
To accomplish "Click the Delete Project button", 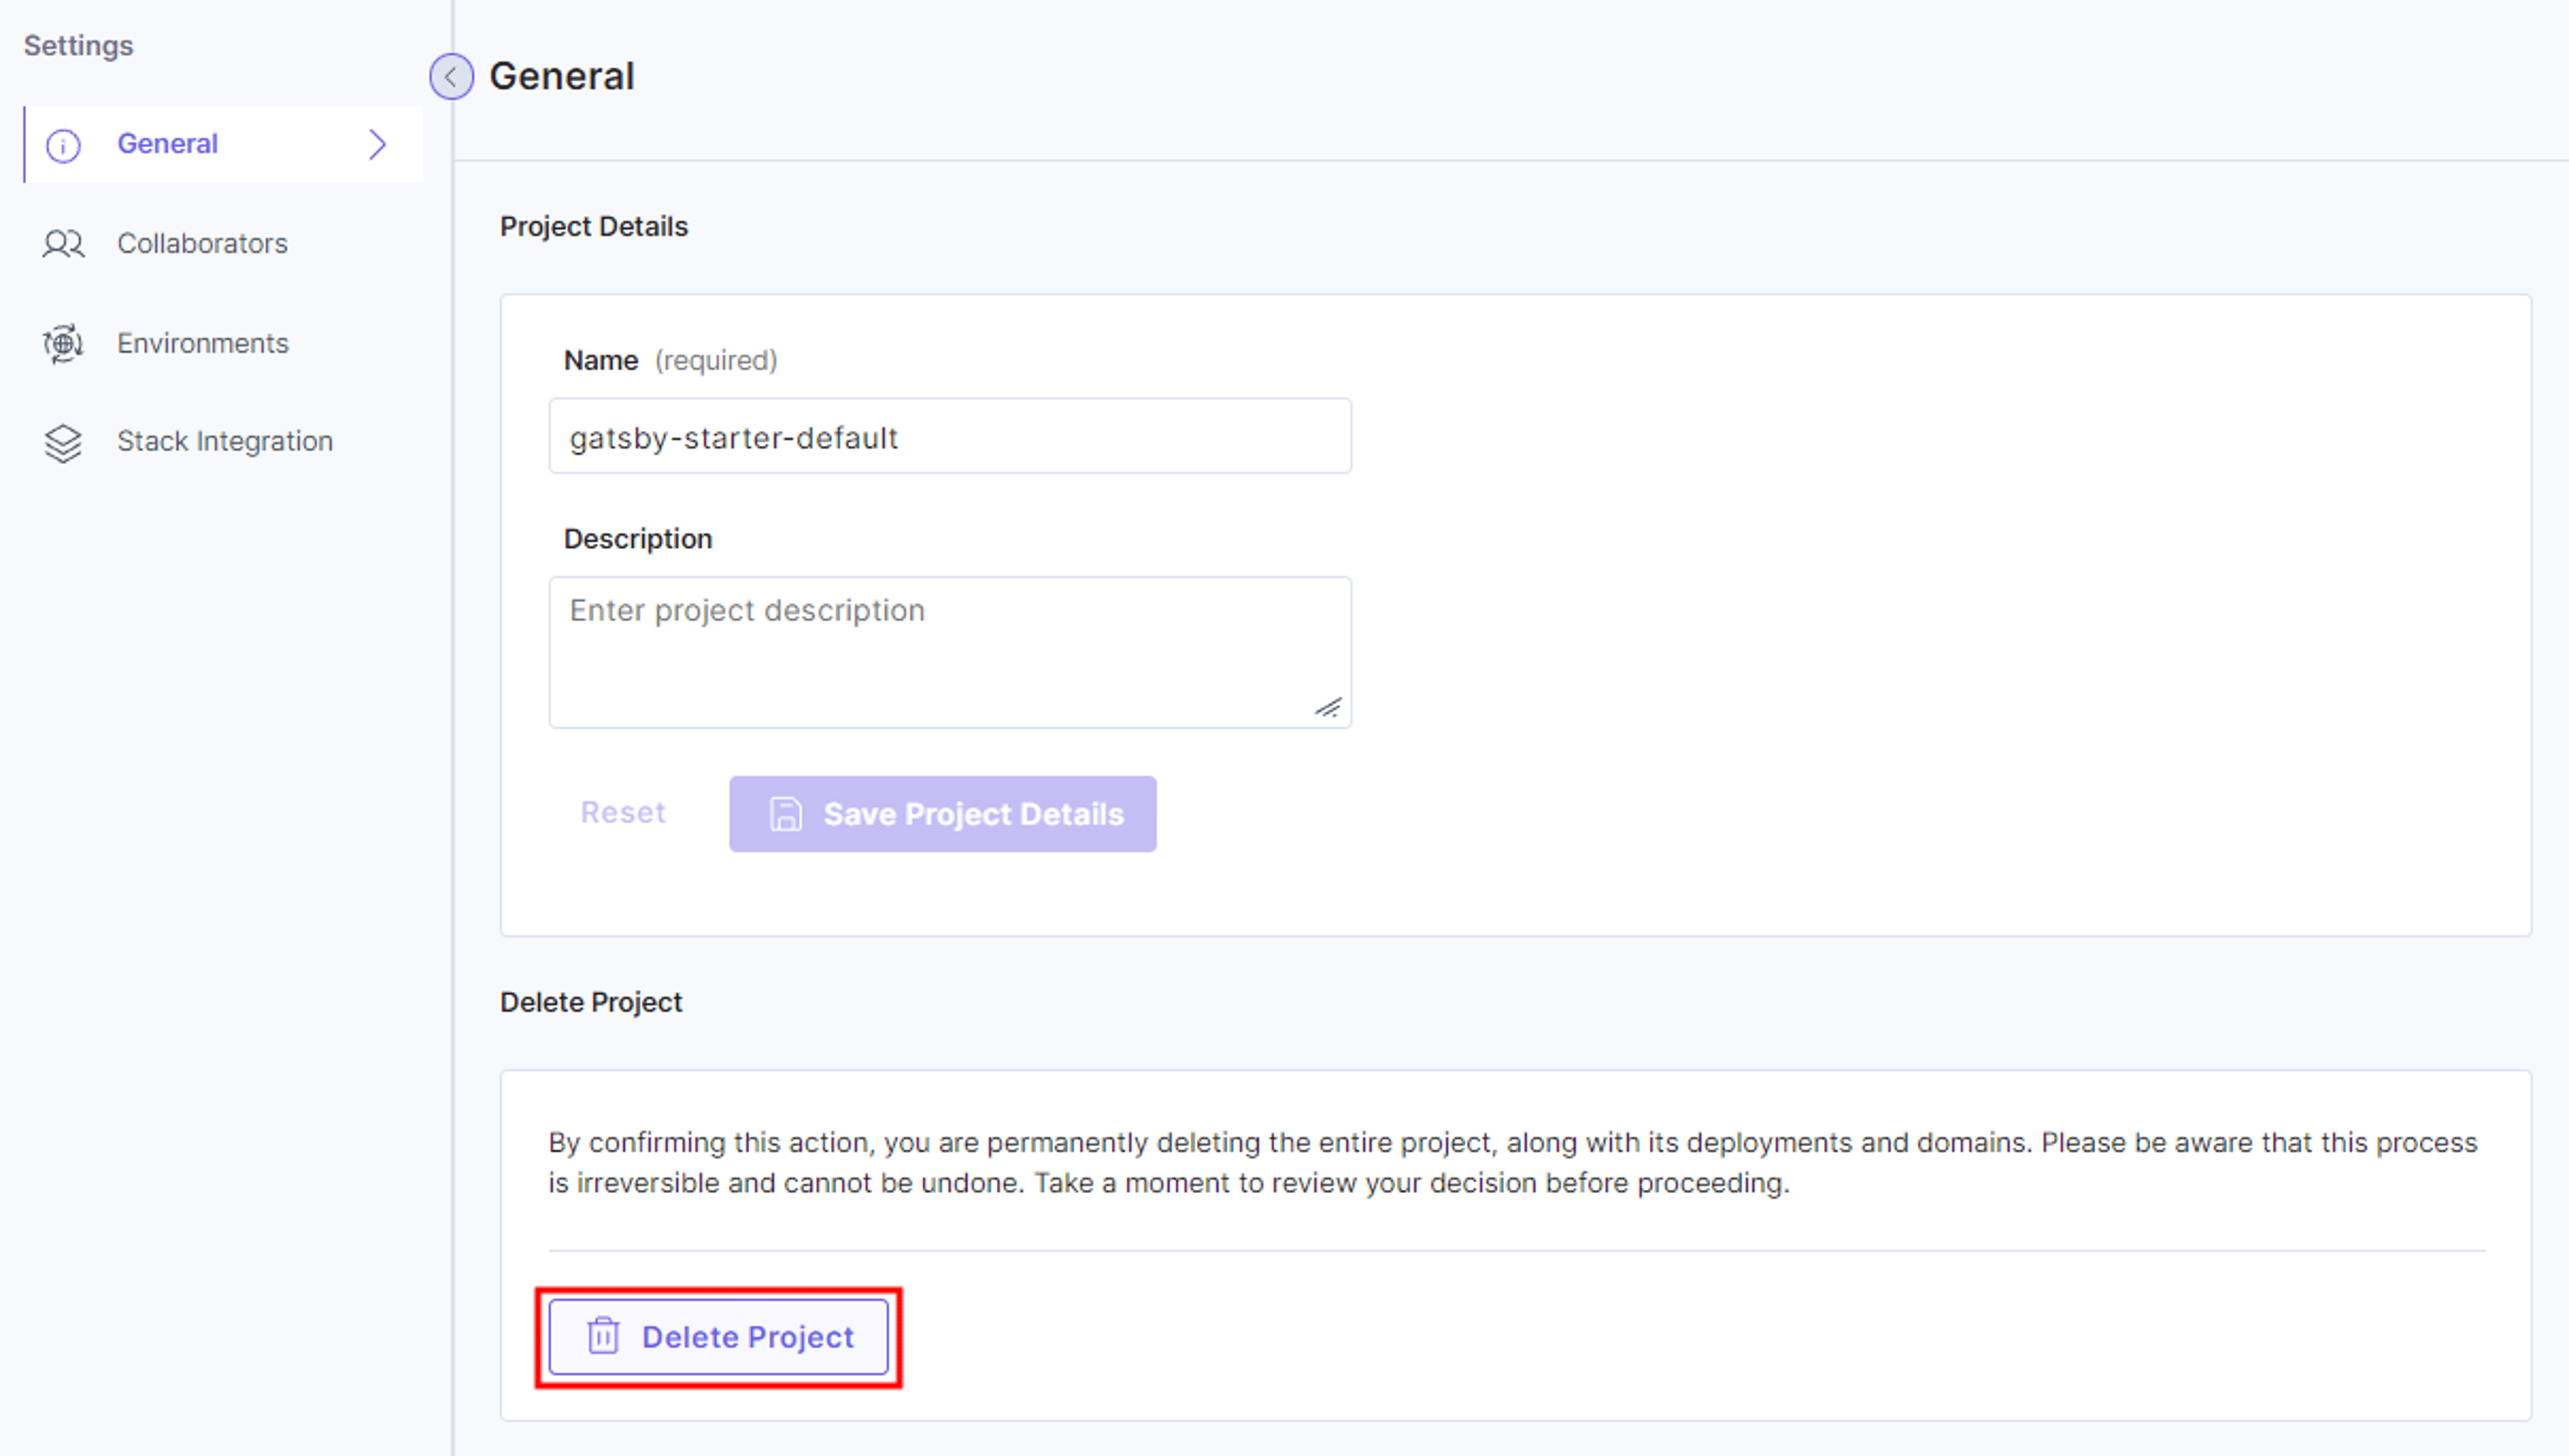I will coord(718,1337).
